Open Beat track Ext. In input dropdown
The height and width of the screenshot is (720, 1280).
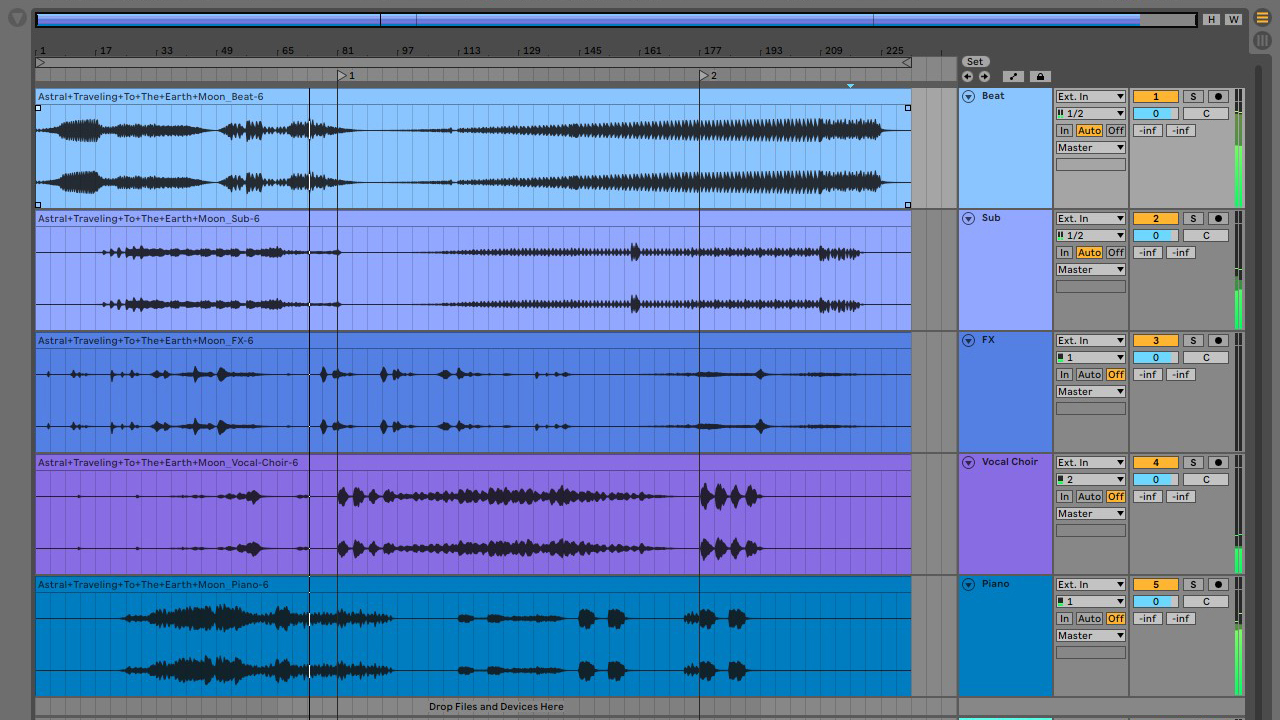point(1091,97)
